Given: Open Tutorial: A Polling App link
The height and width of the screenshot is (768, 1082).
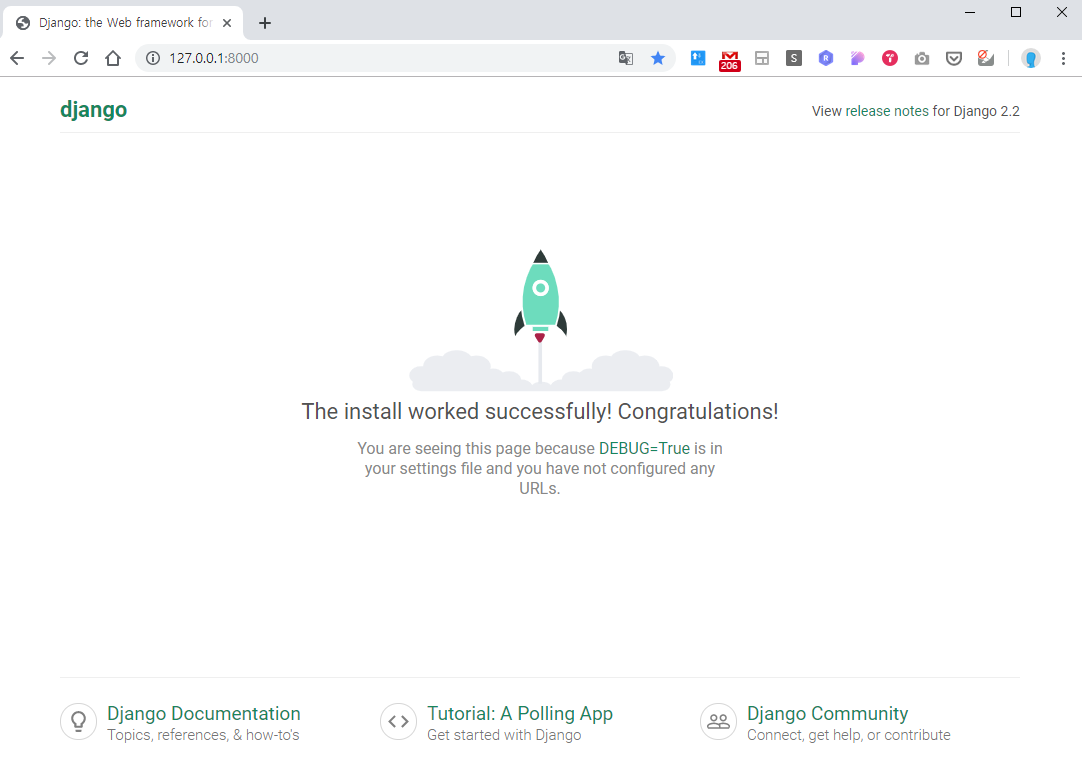Looking at the screenshot, I should pos(520,713).
